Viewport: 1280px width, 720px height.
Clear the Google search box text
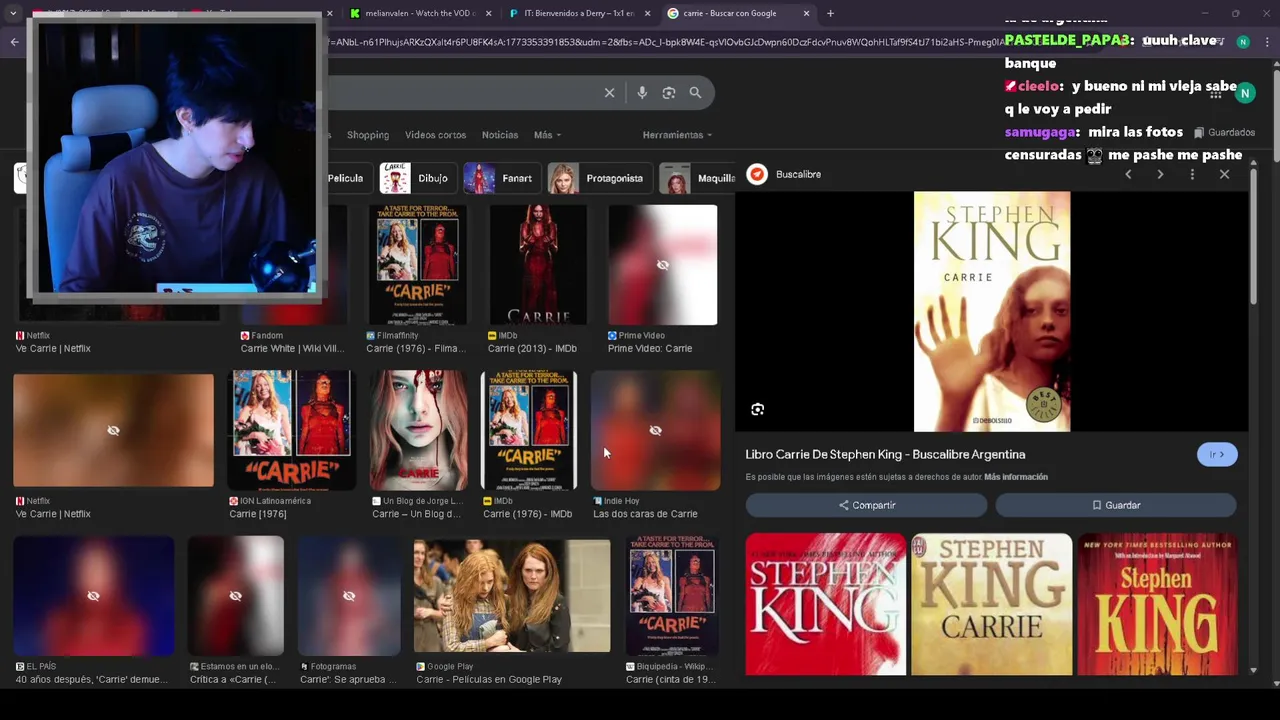609,93
